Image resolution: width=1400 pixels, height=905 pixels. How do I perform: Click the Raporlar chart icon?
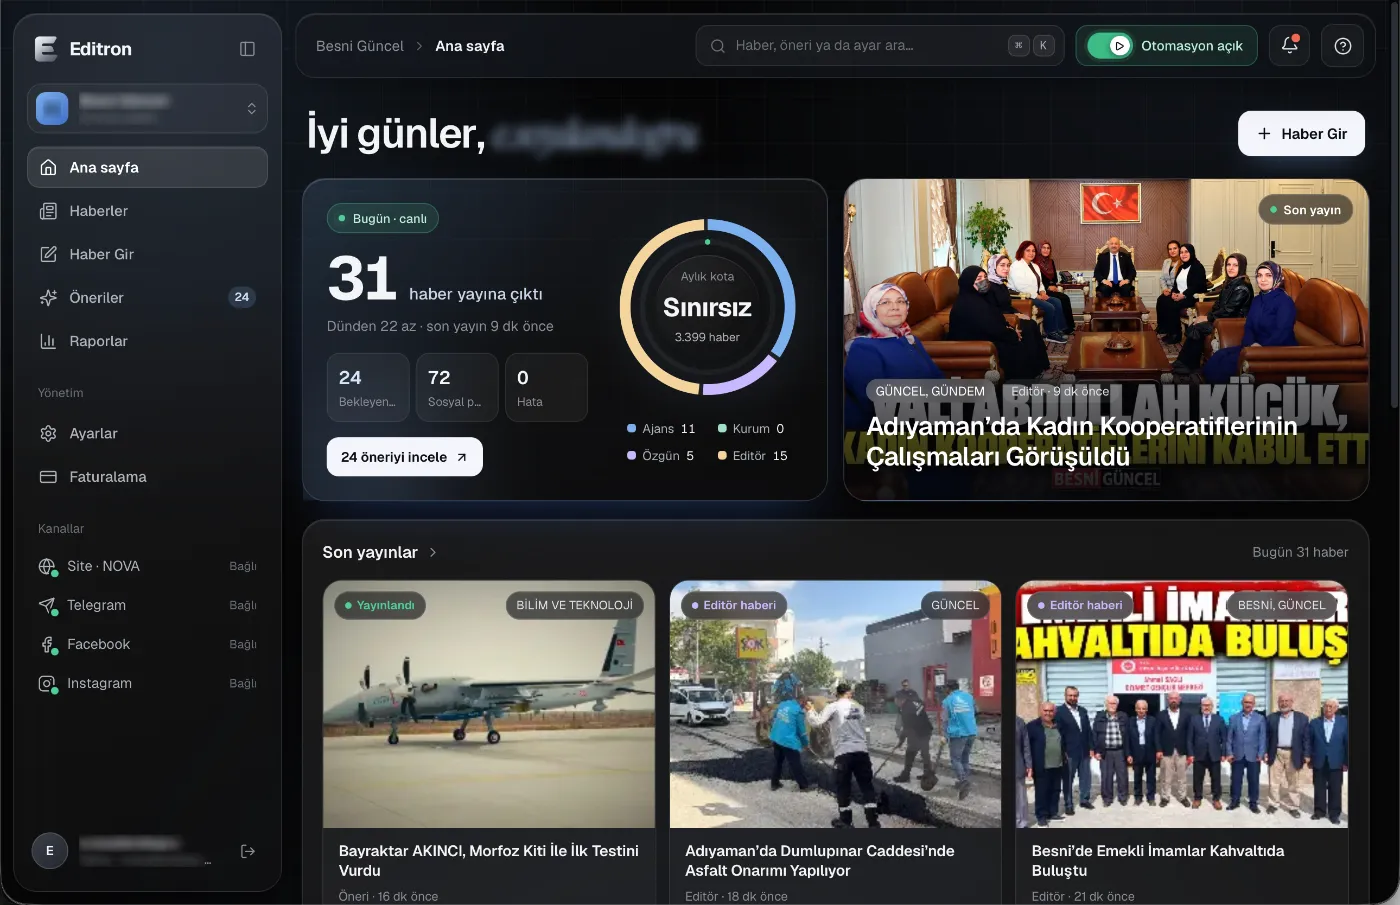point(48,341)
